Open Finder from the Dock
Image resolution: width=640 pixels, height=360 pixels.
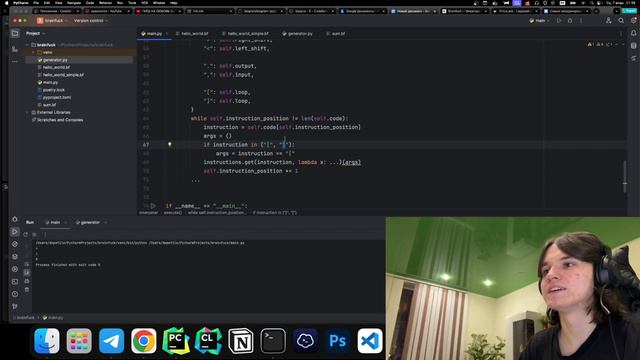(47, 340)
